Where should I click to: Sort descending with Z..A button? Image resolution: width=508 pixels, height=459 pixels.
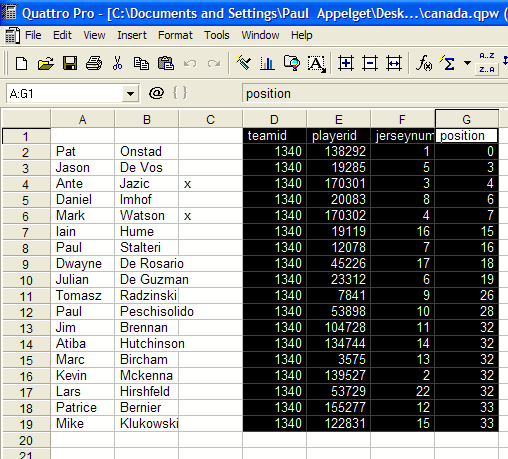pyautogui.click(x=487, y=69)
